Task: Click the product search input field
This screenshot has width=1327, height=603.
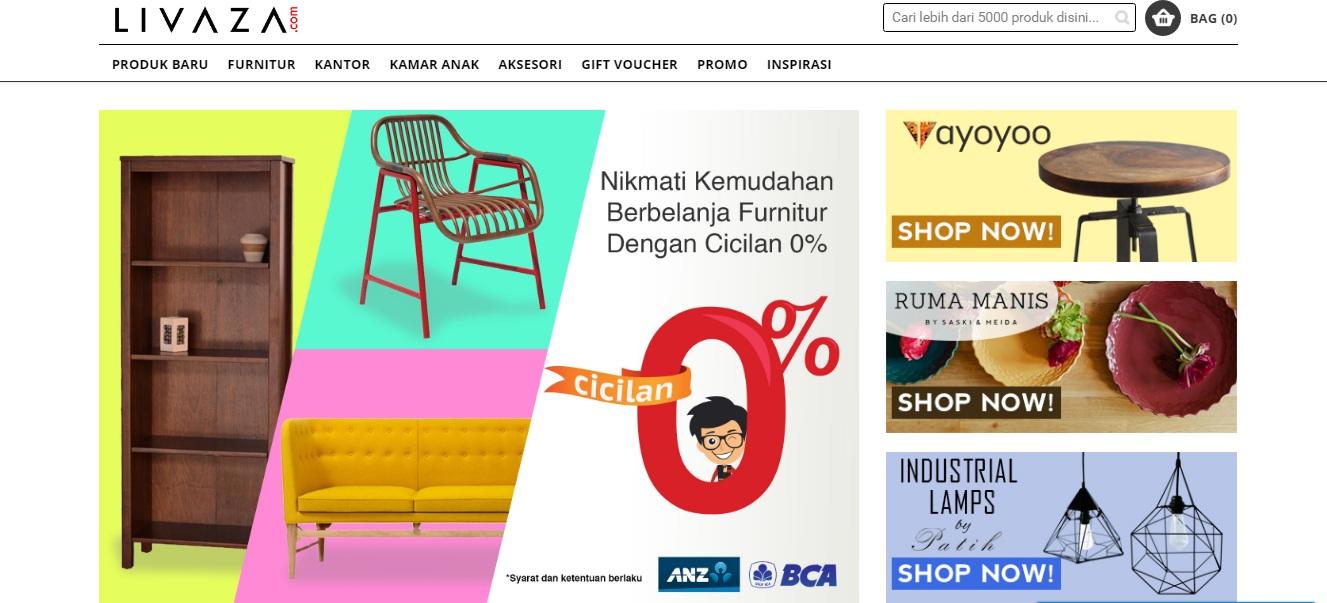Action: pyautogui.click(x=1009, y=18)
